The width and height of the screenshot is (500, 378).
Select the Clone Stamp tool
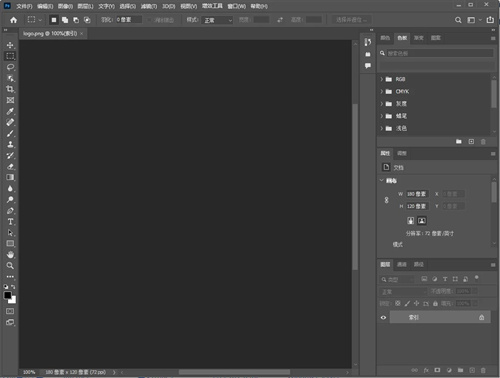tap(10, 144)
